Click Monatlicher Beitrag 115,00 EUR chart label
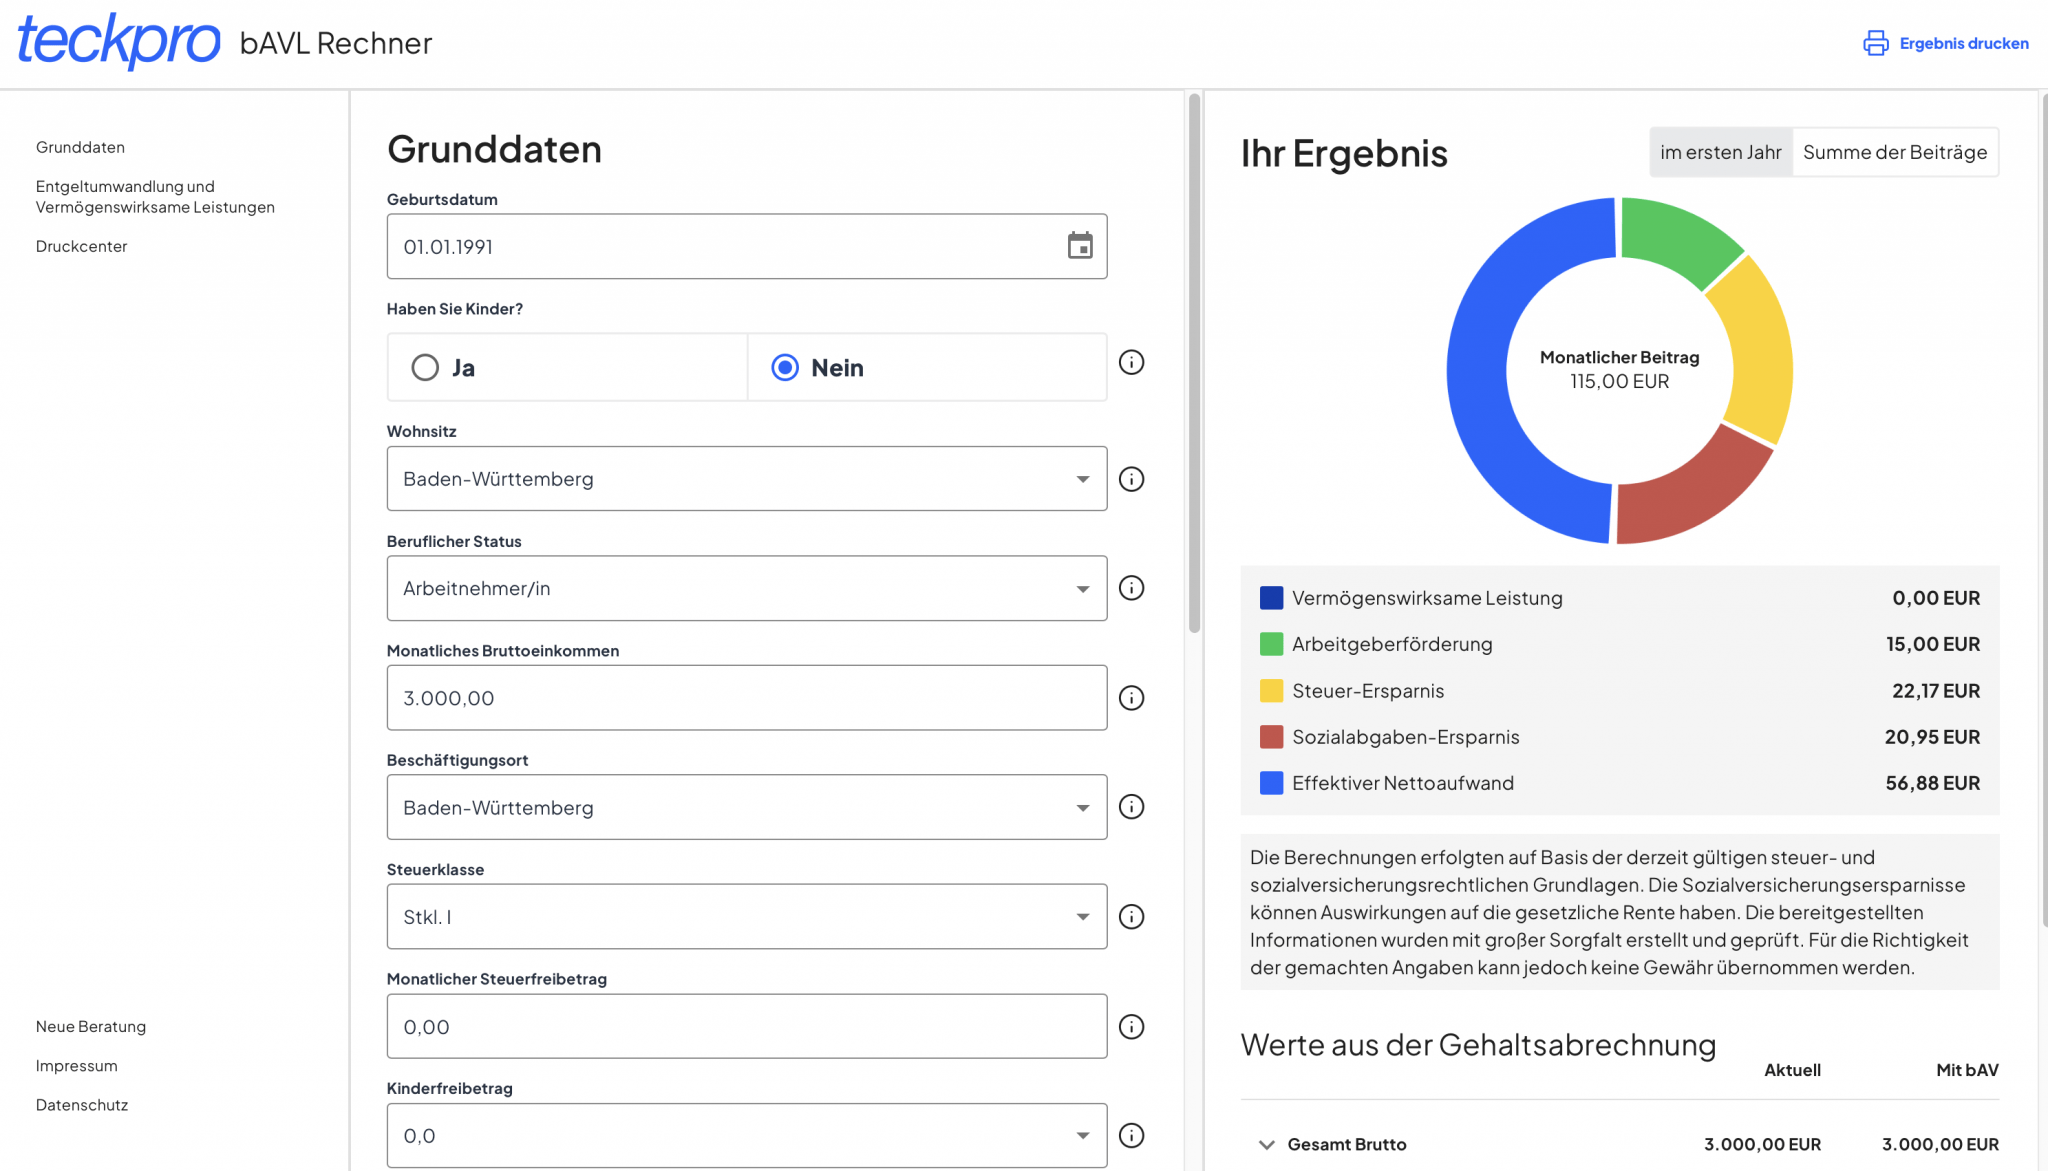The width and height of the screenshot is (2048, 1171). pos(1619,369)
